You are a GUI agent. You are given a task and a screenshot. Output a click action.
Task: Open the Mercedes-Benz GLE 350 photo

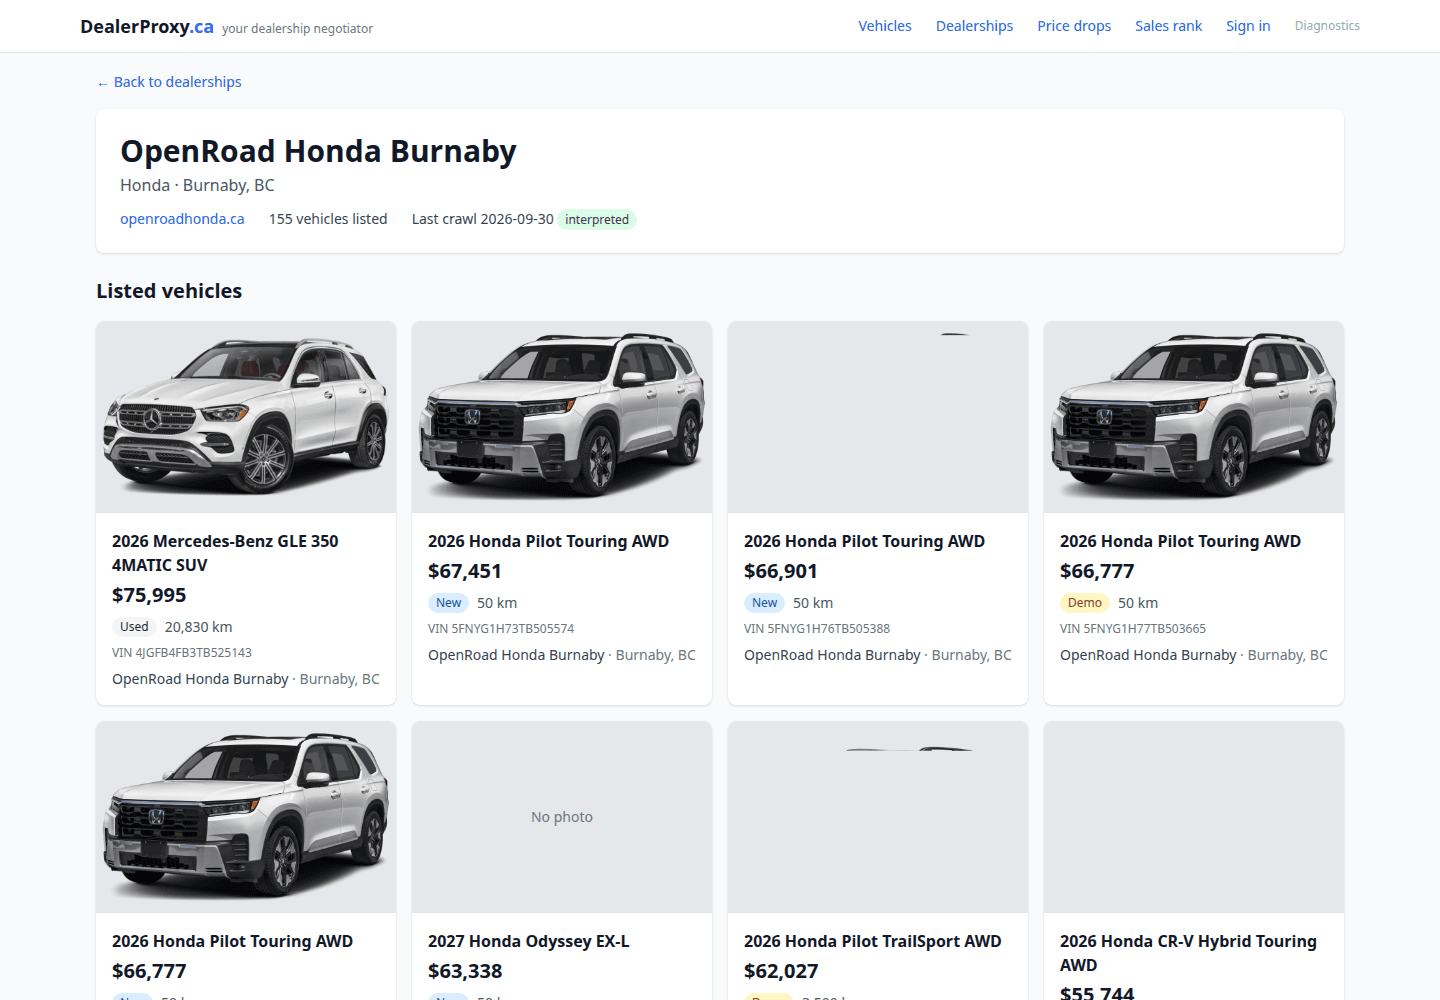click(x=246, y=417)
